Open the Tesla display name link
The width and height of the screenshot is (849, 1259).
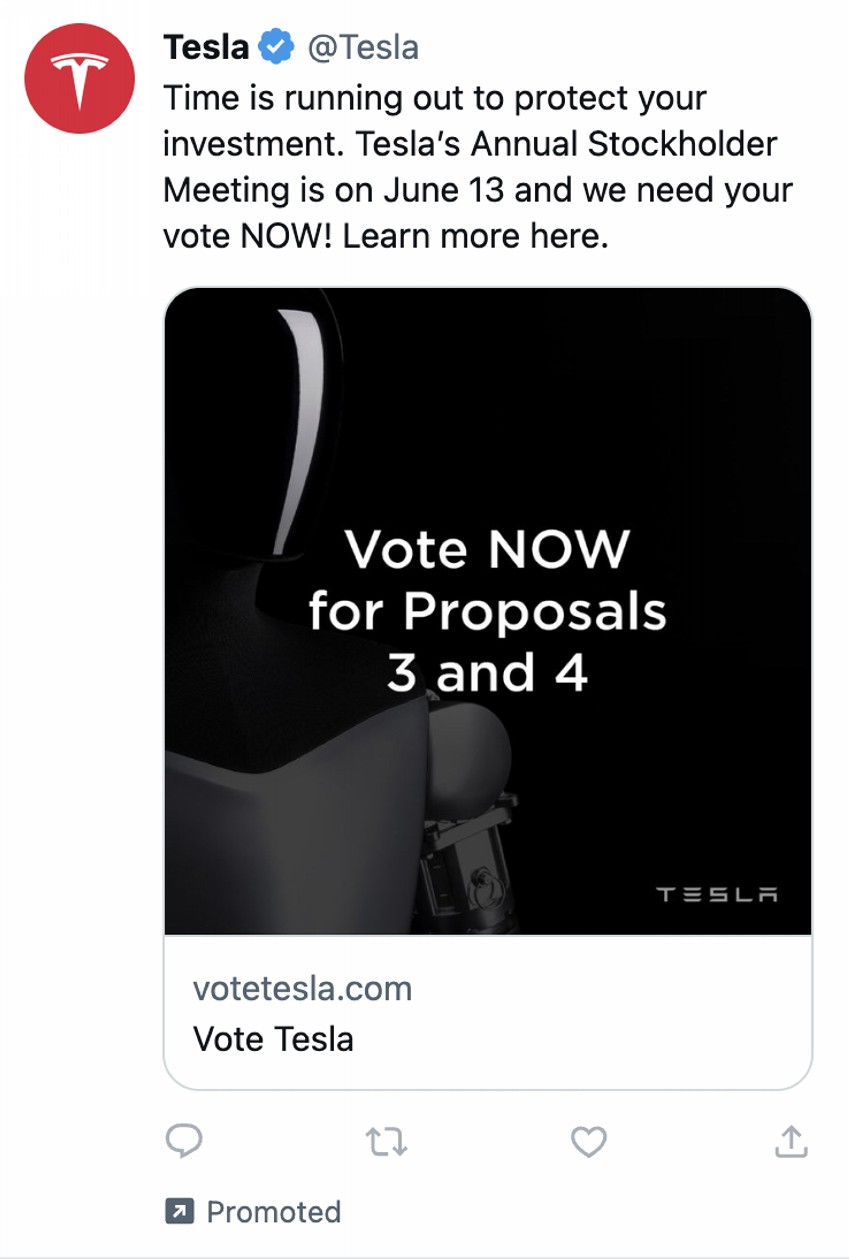click(x=207, y=47)
